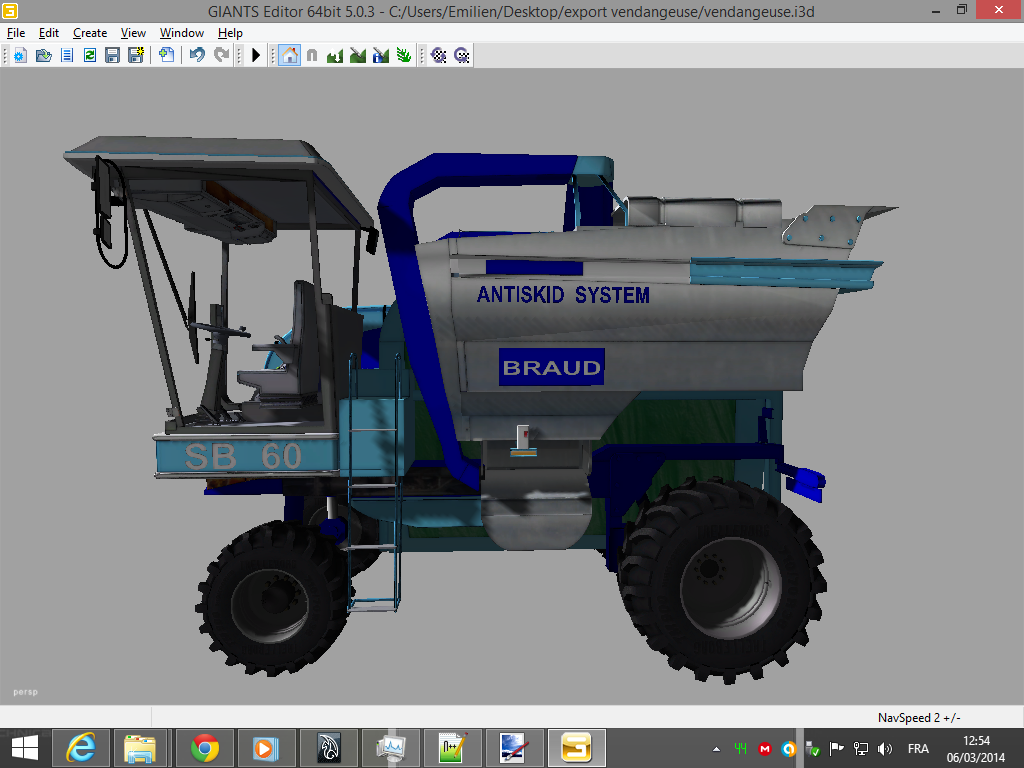Click the Open scene folder icon
Viewport: 1024px width, 768px height.
coord(44,56)
